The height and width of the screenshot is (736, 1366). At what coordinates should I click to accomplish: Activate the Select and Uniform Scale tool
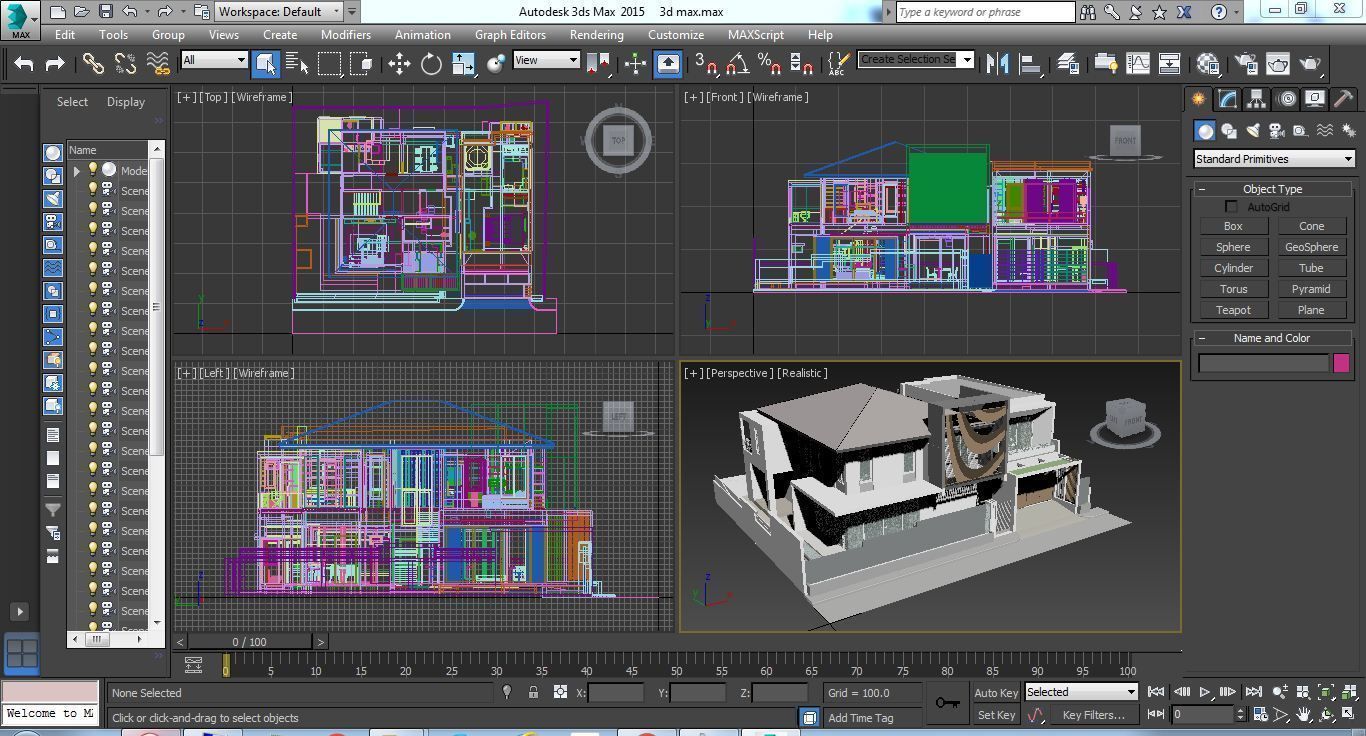point(463,64)
